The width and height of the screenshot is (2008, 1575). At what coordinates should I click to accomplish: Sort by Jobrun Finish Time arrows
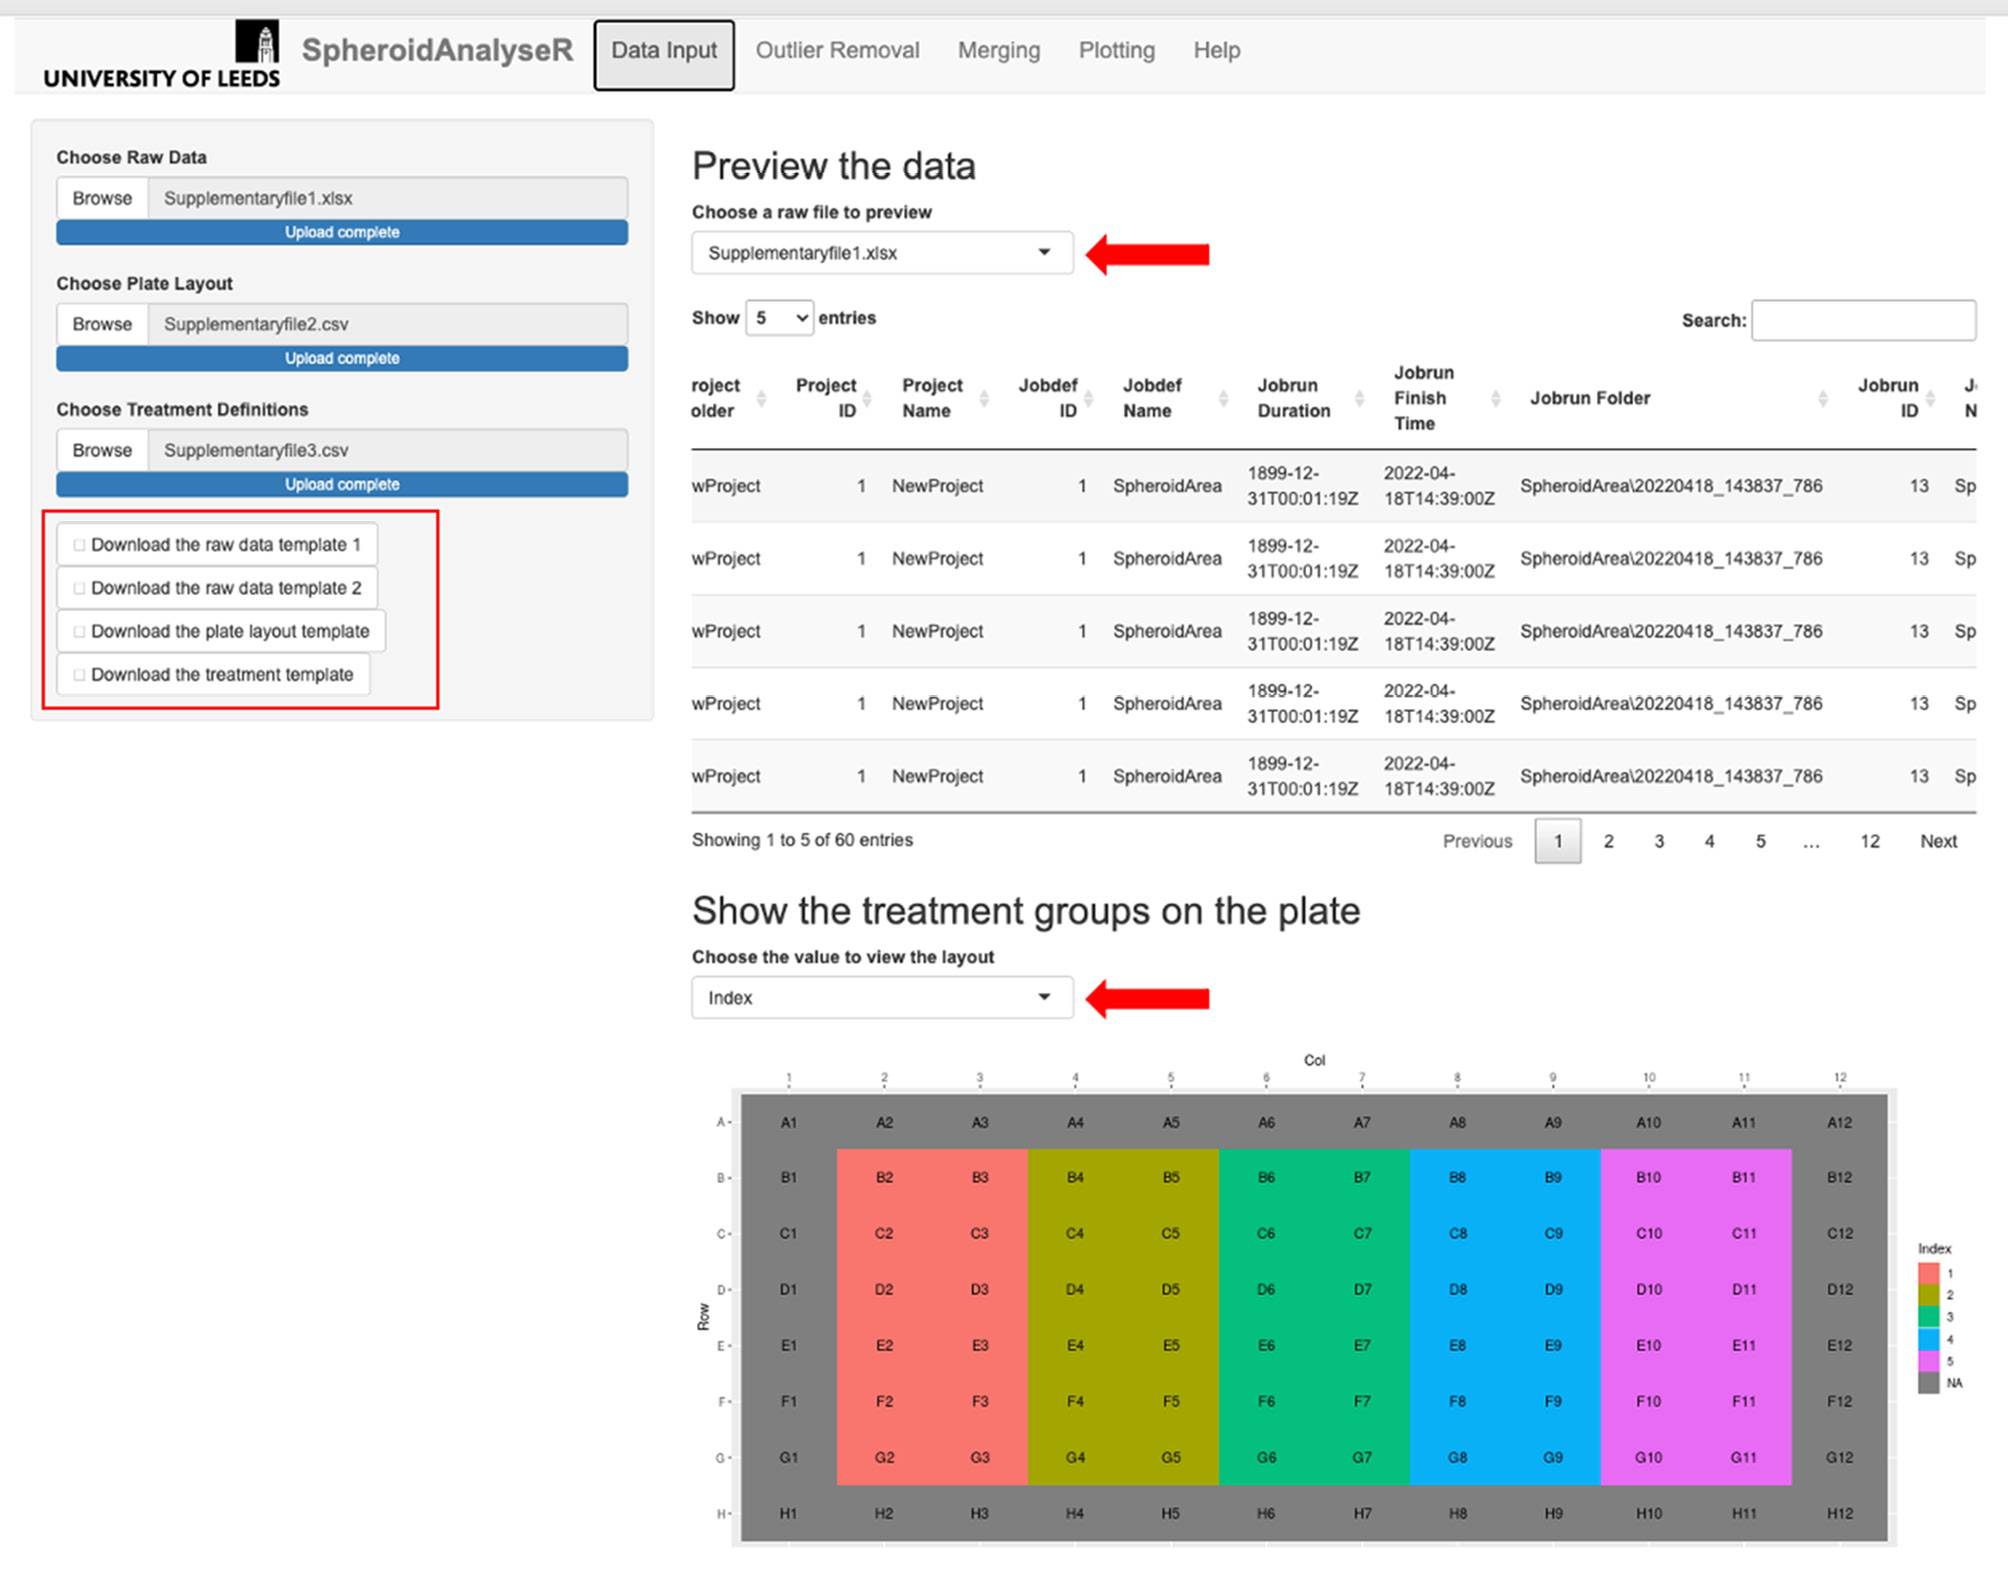tap(1496, 399)
